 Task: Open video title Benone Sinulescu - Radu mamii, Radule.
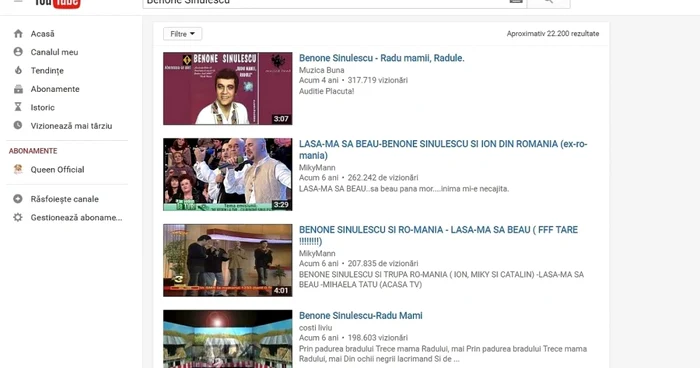point(382,58)
